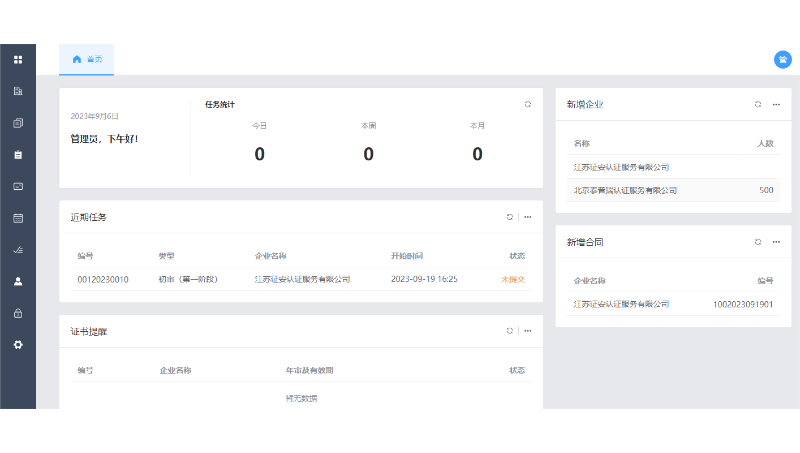Open the enterprise building icon in sidebar

pos(18,91)
